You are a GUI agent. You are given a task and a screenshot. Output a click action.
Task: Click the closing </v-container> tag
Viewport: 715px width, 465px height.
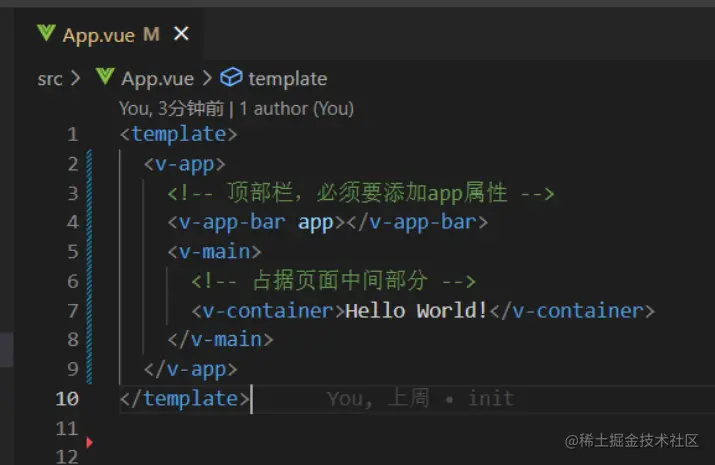tap(572, 311)
